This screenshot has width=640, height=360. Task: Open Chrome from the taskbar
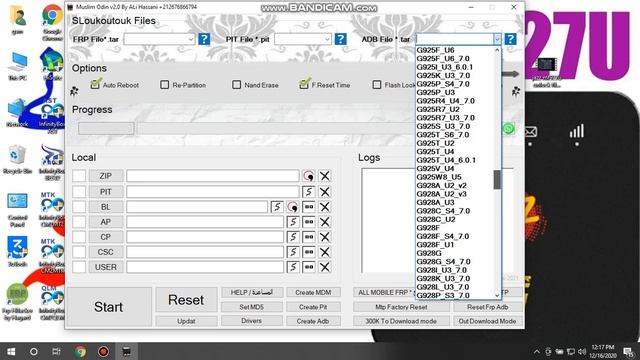pyautogui.click(x=80, y=351)
